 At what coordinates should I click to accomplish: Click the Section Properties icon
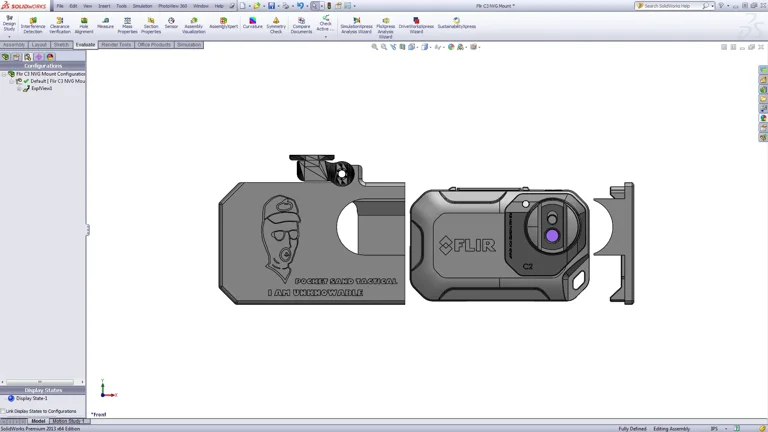click(151, 24)
